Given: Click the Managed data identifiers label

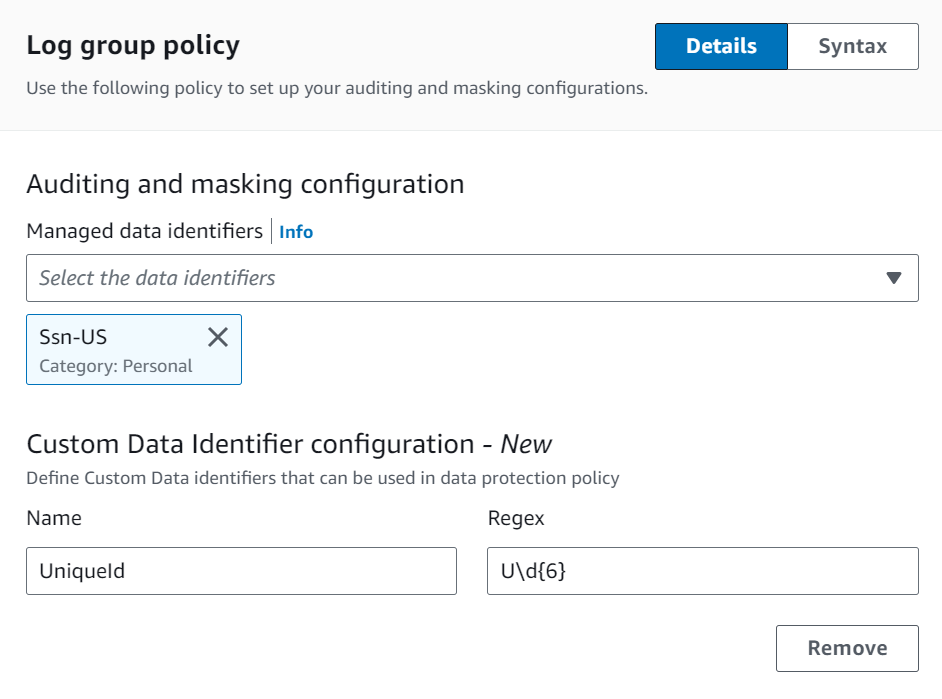Looking at the screenshot, I should [x=144, y=231].
